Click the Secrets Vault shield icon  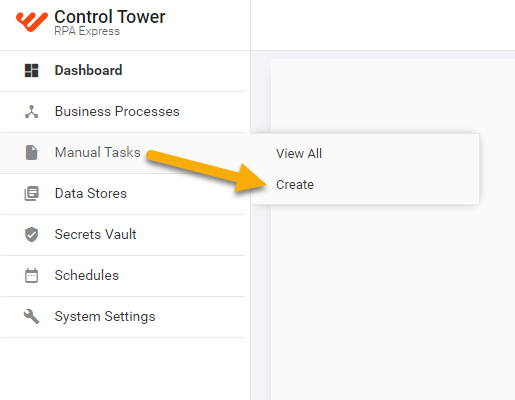(x=32, y=234)
